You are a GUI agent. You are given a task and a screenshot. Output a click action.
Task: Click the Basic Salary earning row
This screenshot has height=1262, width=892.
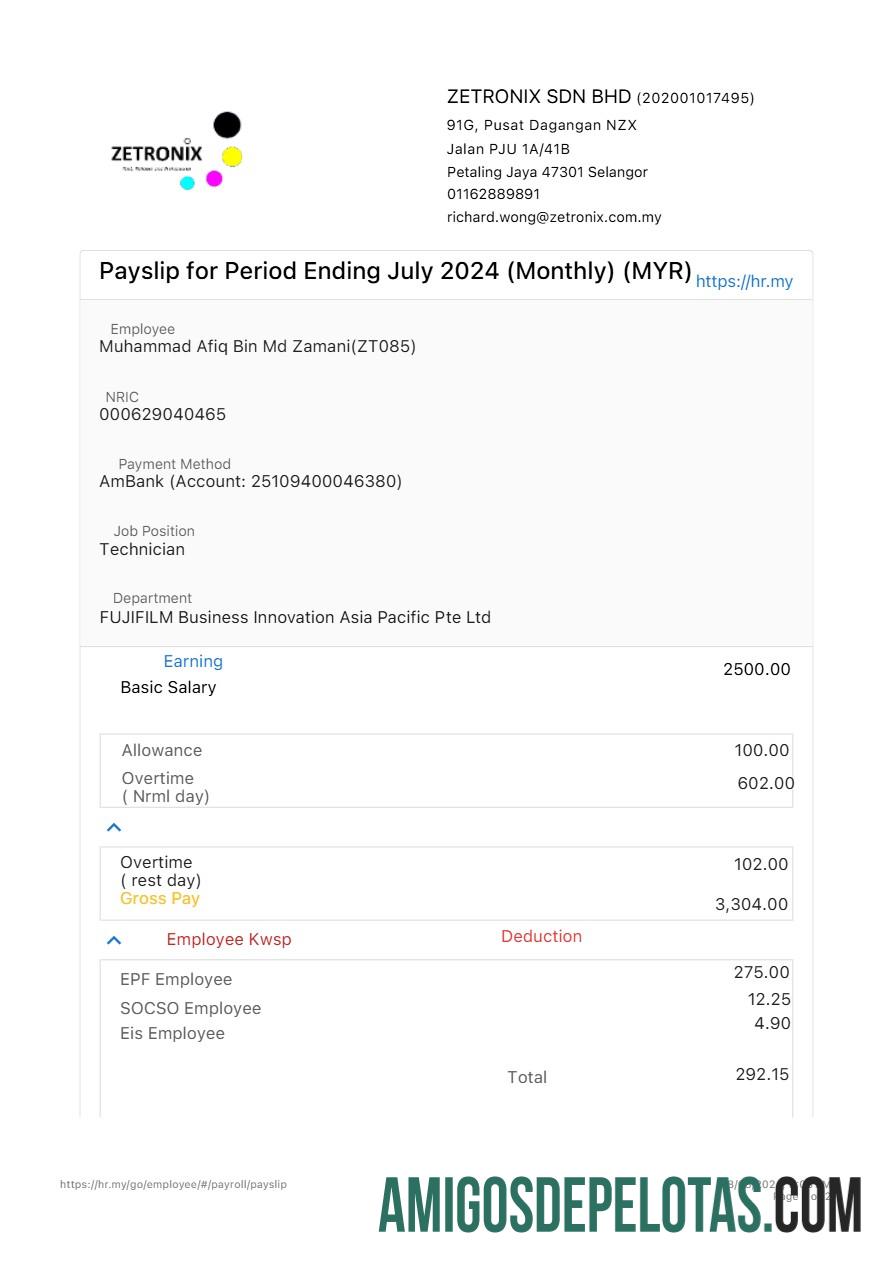[x=168, y=687]
